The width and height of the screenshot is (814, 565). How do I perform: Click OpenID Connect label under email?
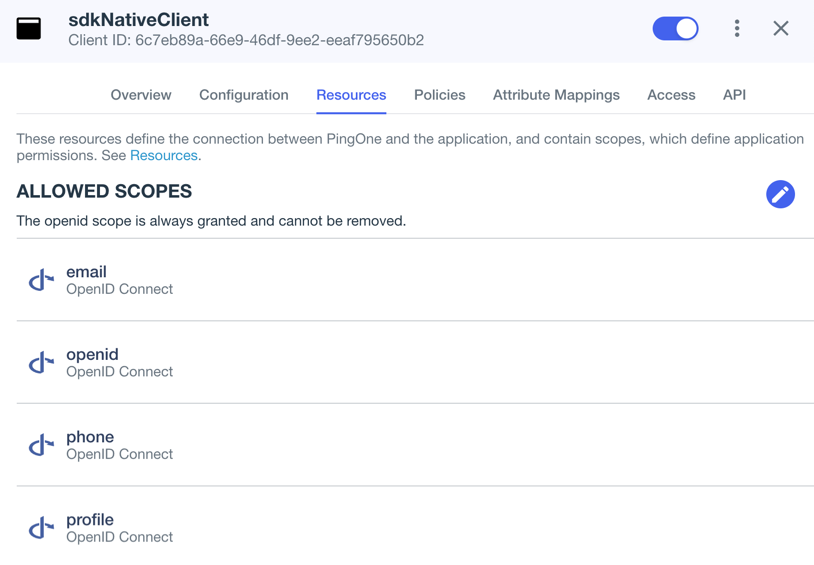pyautogui.click(x=119, y=289)
